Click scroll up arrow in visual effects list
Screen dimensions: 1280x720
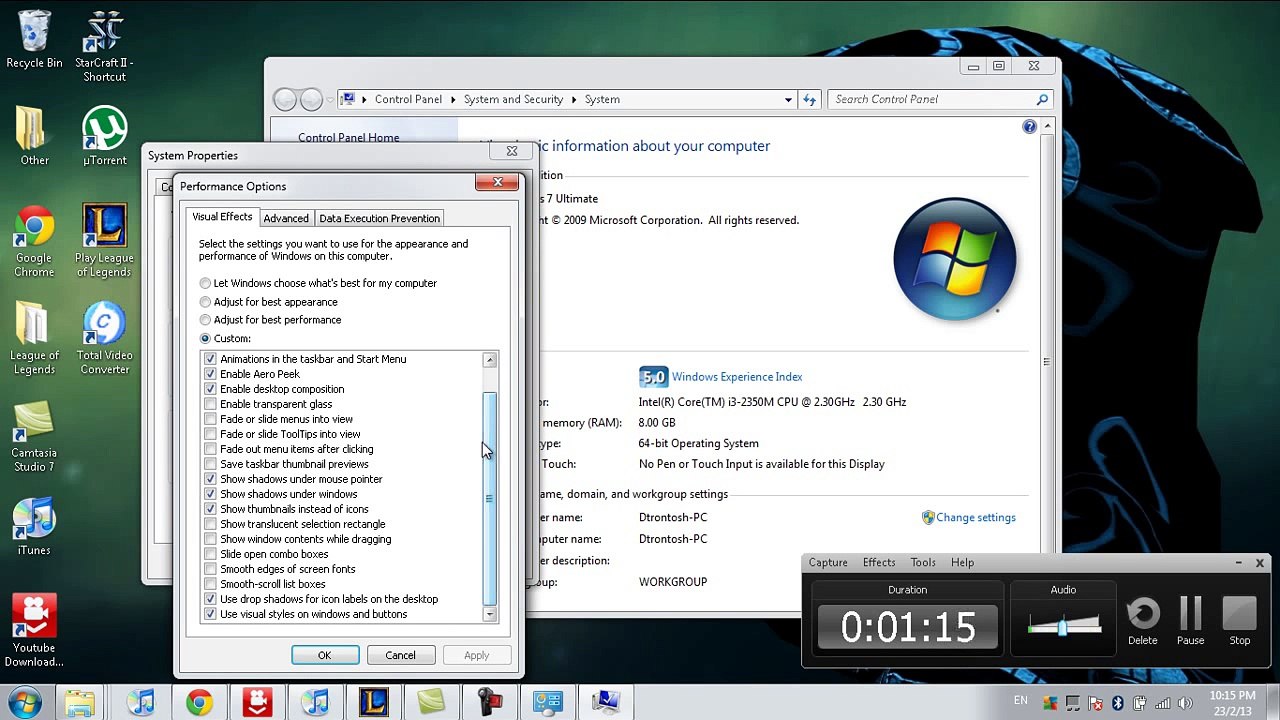(x=489, y=360)
